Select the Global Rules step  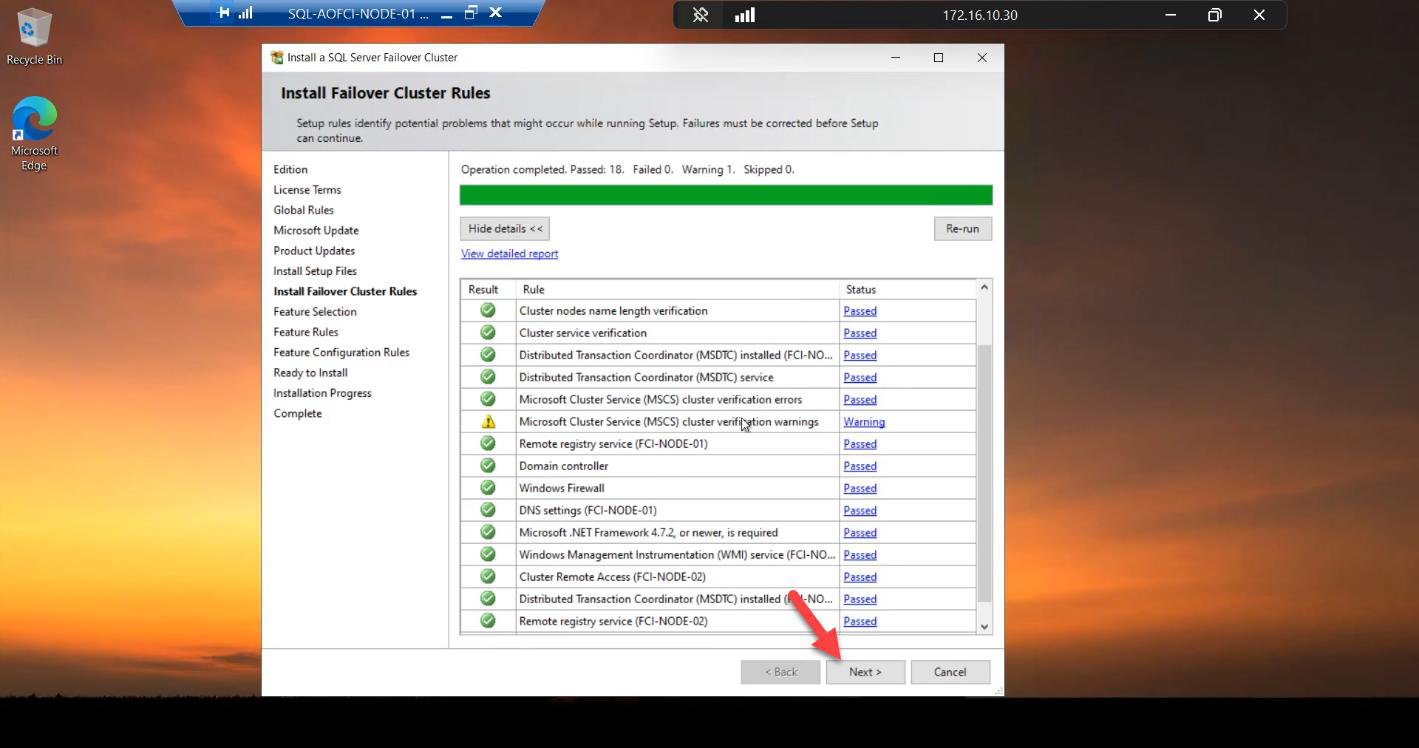click(304, 210)
